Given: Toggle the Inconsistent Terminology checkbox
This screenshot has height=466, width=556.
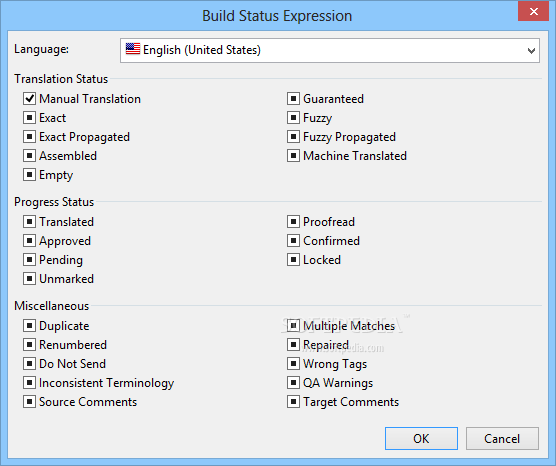Looking at the screenshot, I should (29, 383).
